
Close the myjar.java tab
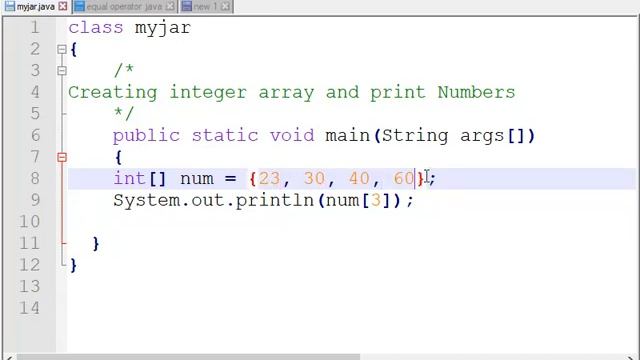[62, 7]
